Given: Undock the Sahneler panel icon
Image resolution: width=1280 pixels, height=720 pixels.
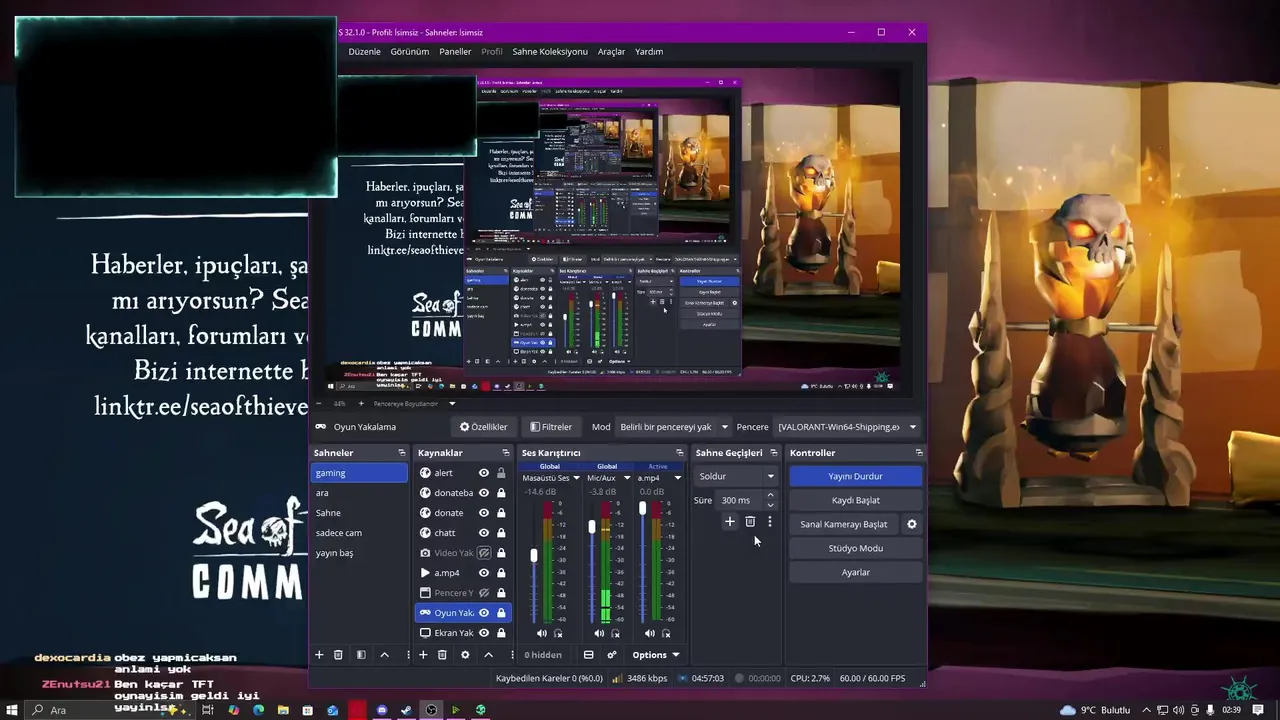Looking at the screenshot, I should pyautogui.click(x=402, y=453).
